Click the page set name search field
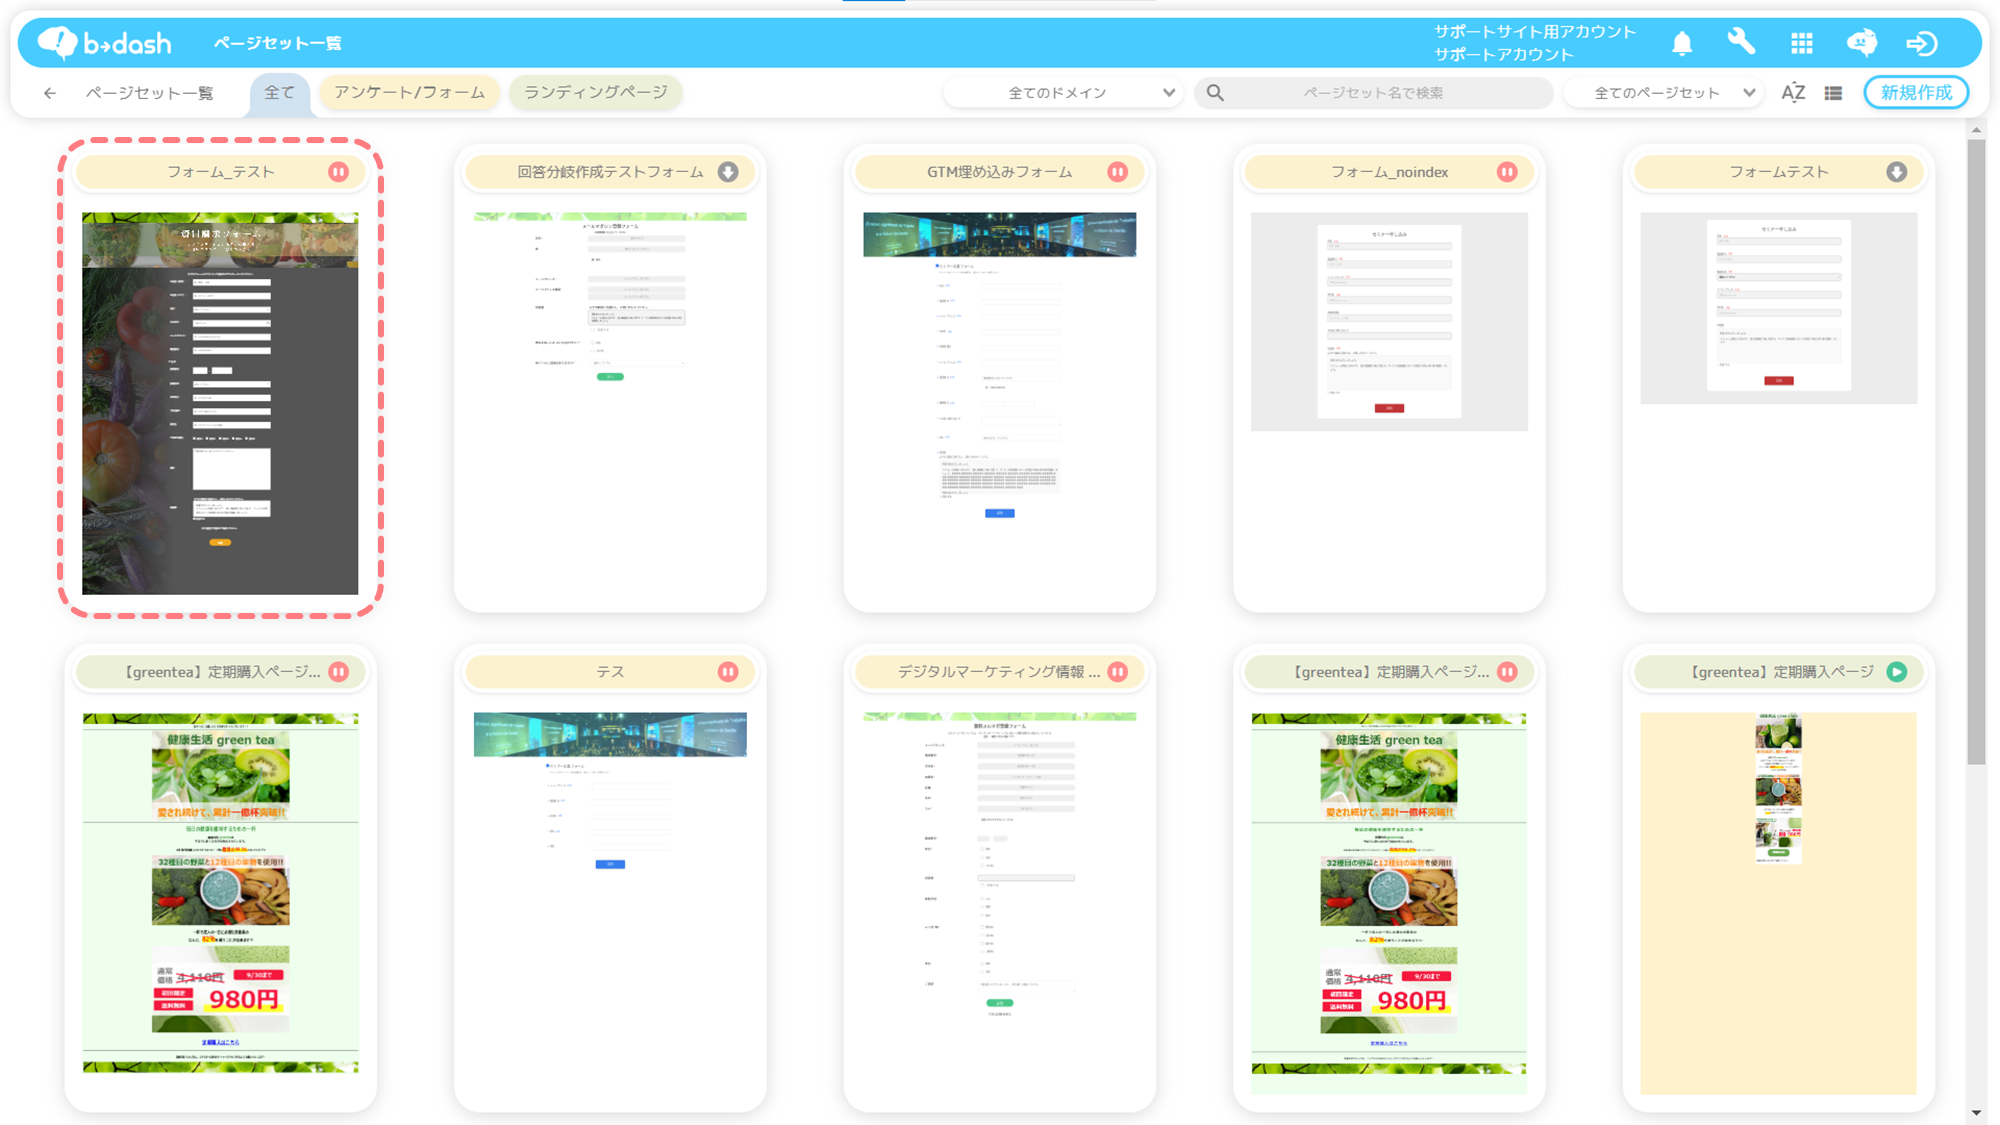Screen dimensions: 2000x1125 [x=1372, y=93]
